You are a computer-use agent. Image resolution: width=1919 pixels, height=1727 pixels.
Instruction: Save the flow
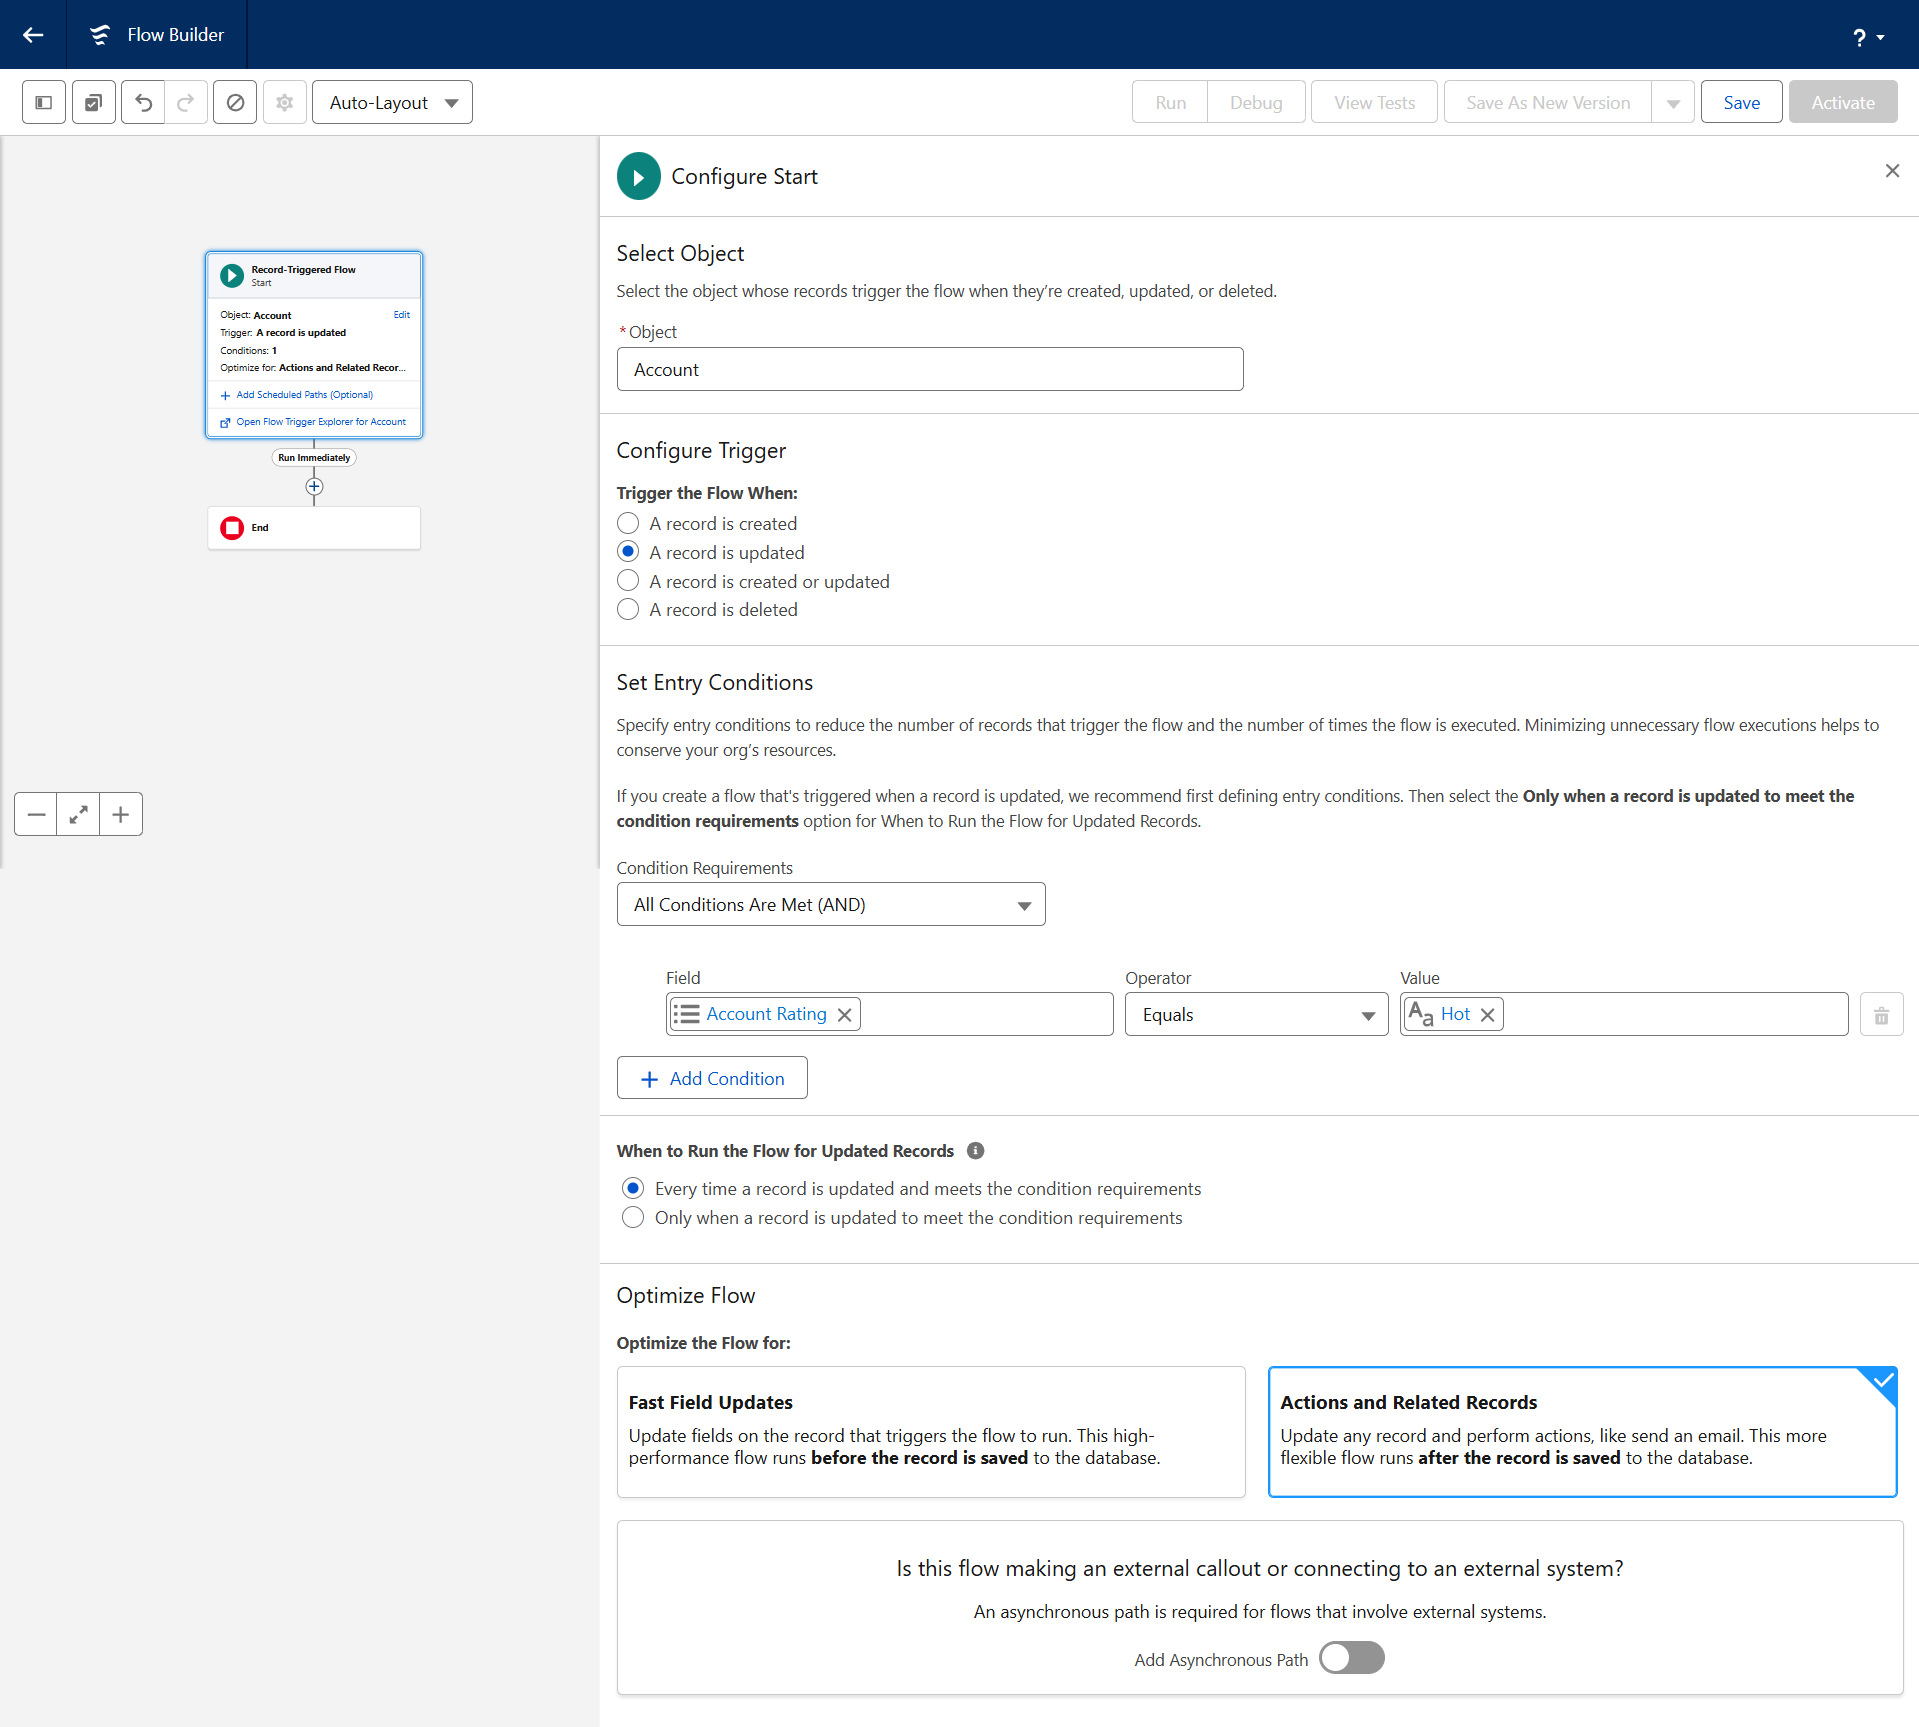[1741, 102]
